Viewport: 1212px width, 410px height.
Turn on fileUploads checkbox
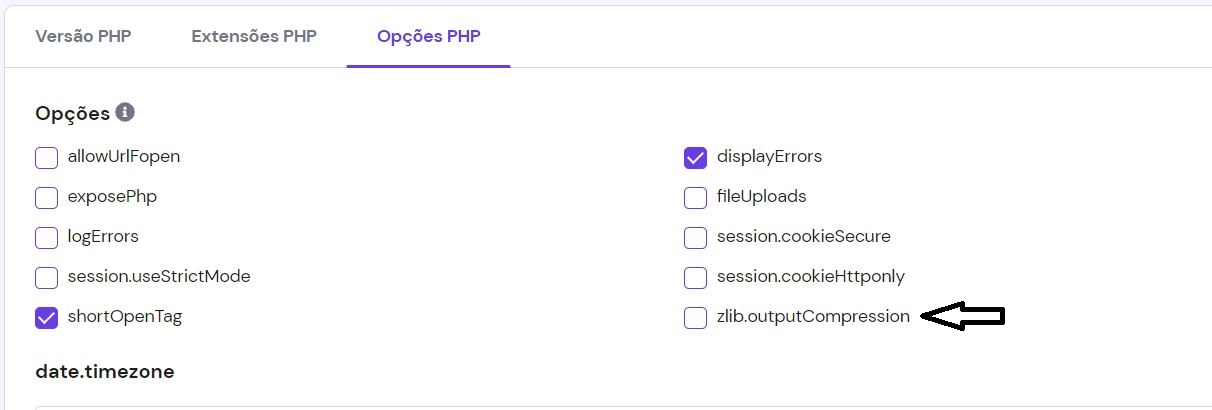coord(695,197)
